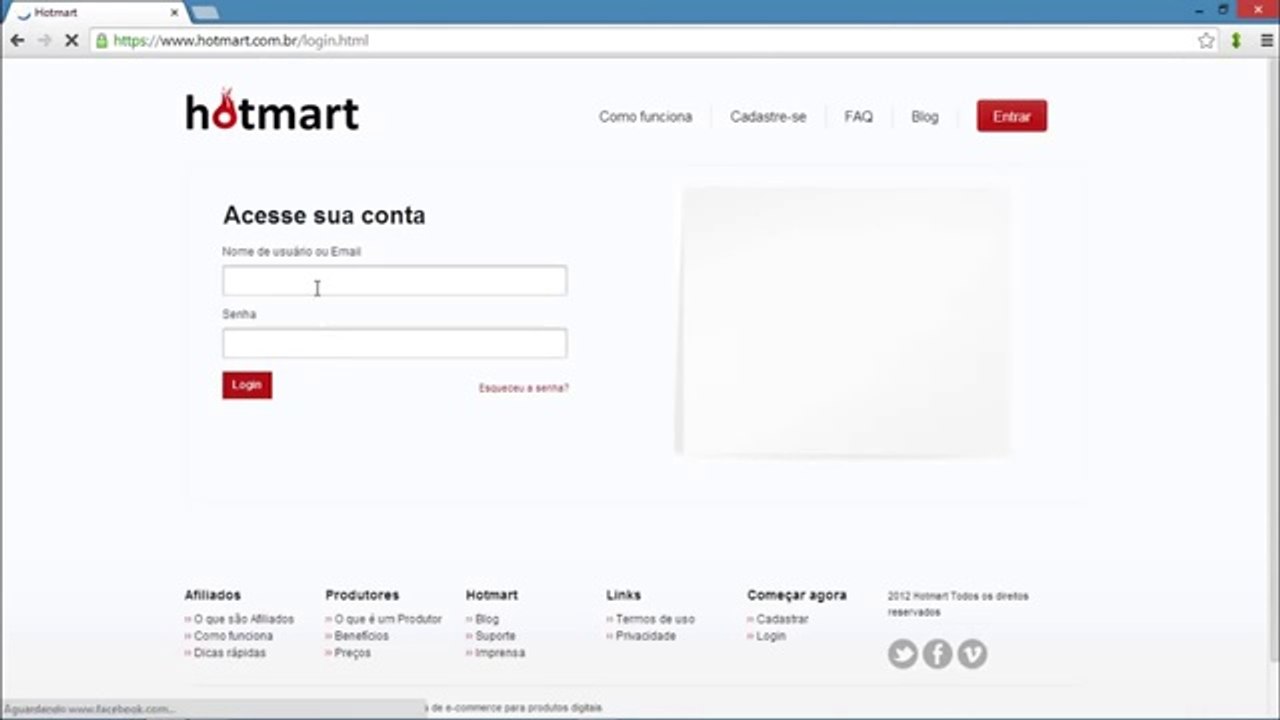Click the red Login button

click(x=247, y=385)
